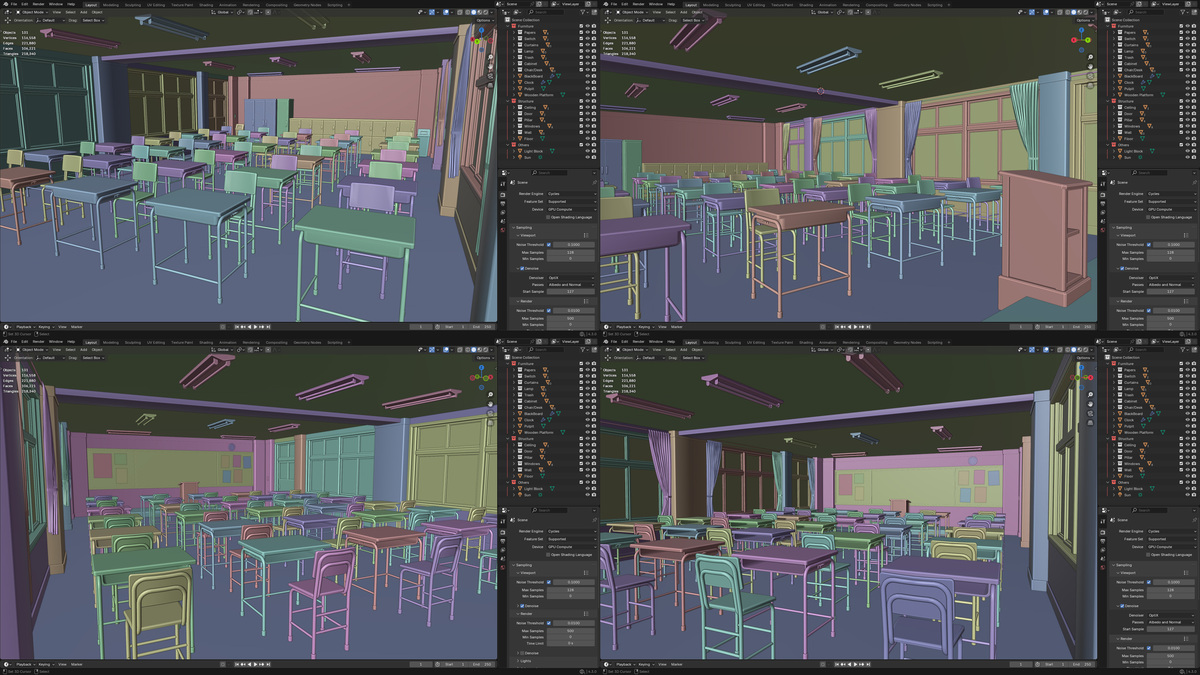1200x675 pixels.
Task: Open the Render menu in the top-right window
Action: point(638,4)
